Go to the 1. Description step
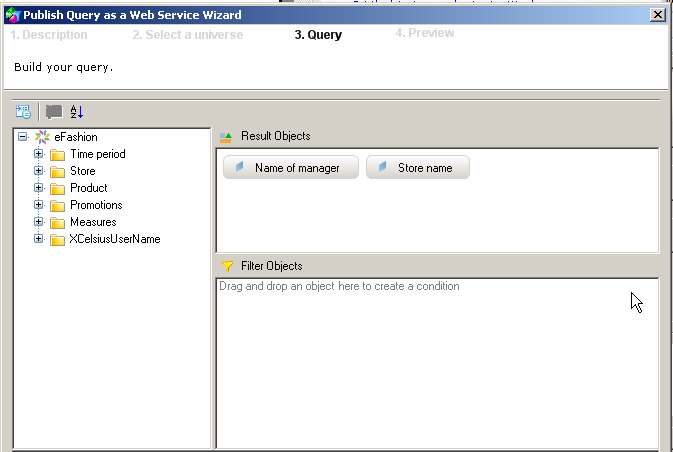673x452 pixels. [x=49, y=35]
